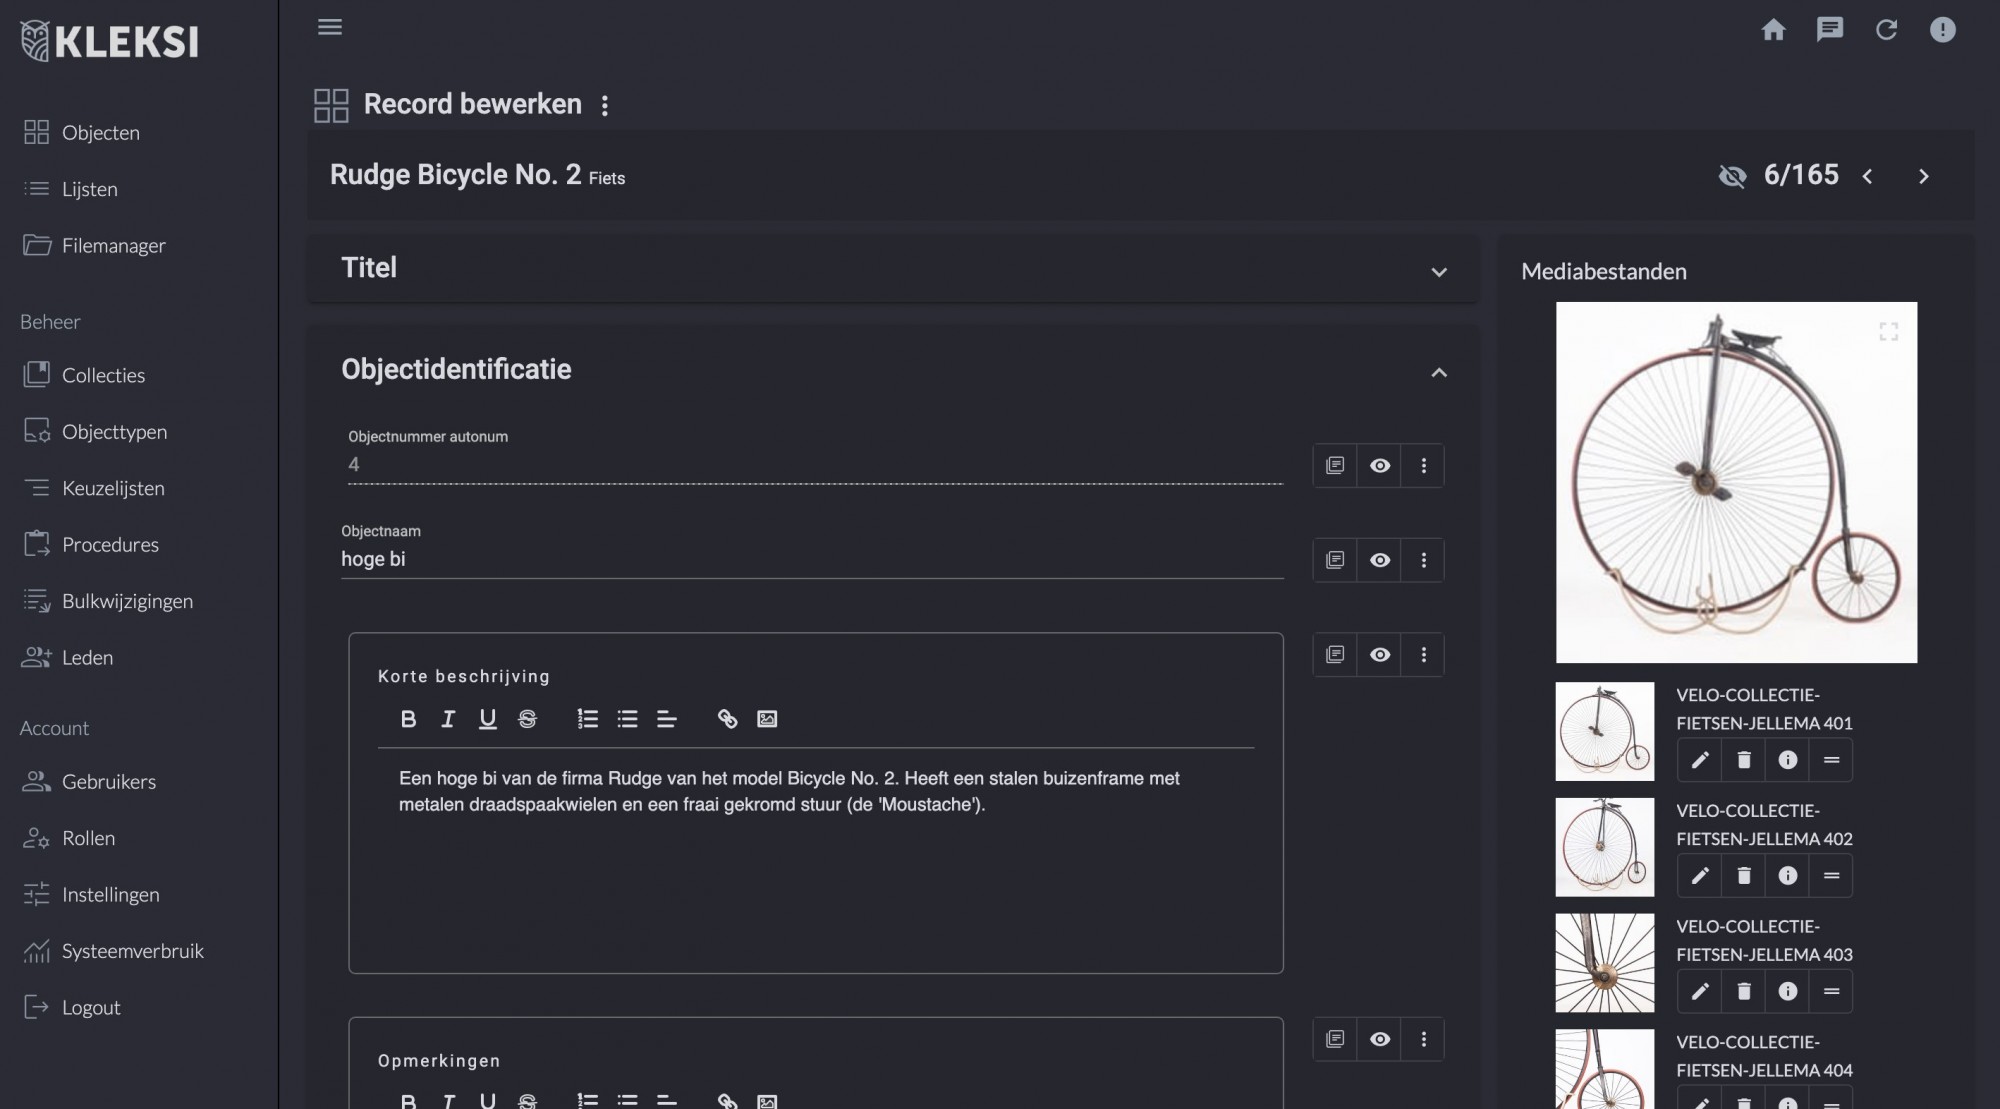Expand main media image to fullscreen
This screenshot has height=1109, width=2000.
[x=1888, y=332]
